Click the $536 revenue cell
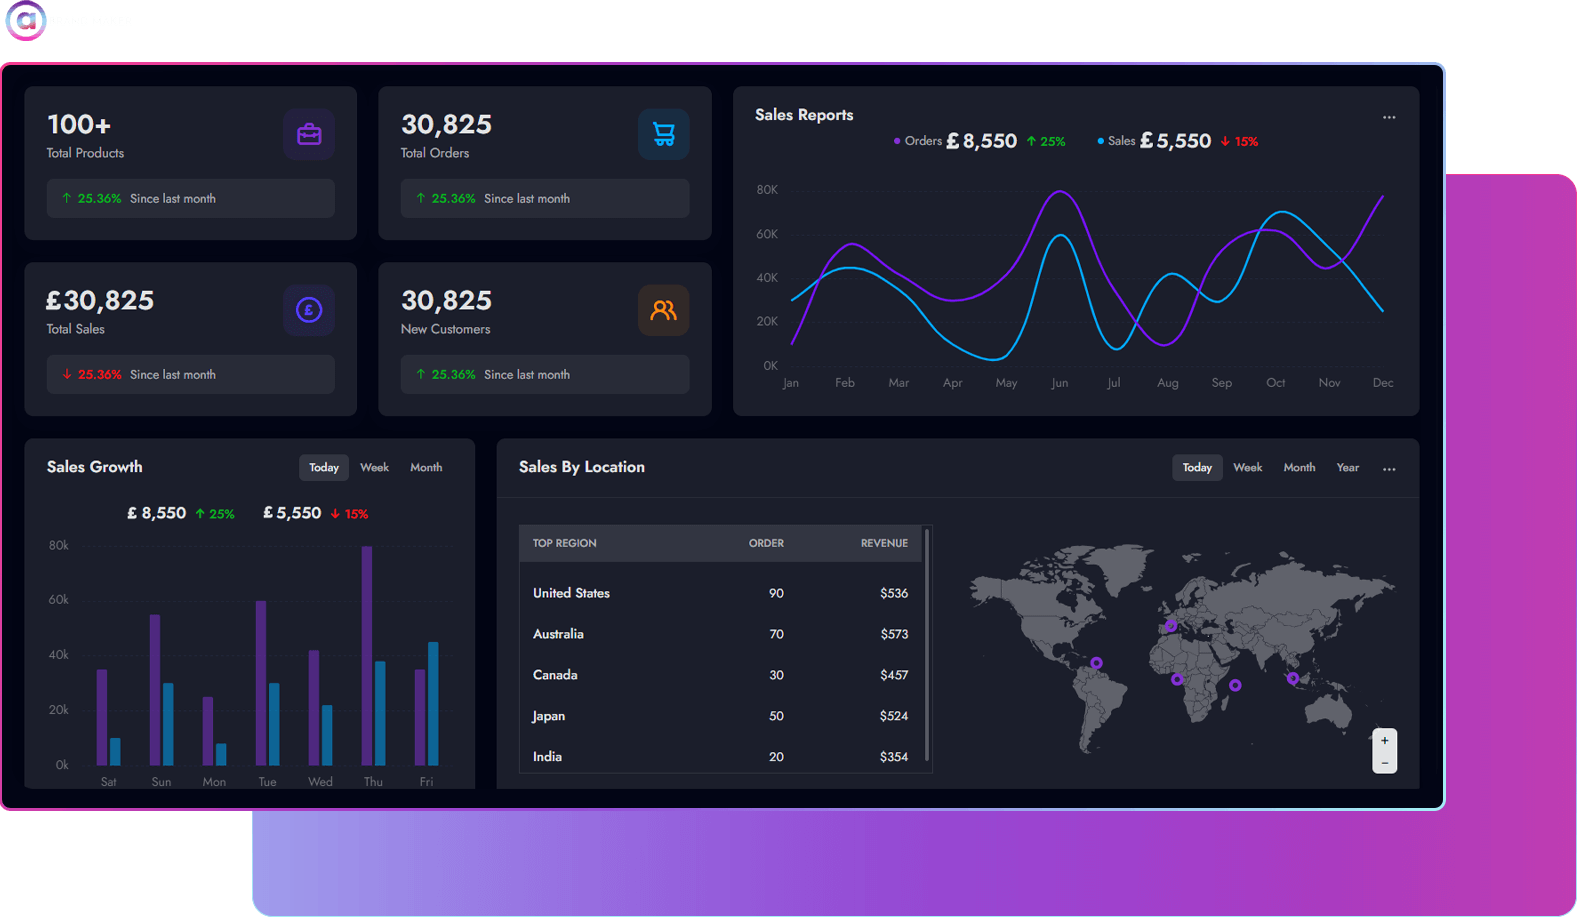The height and width of the screenshot is (917, 1577). (x=894, y=593)
